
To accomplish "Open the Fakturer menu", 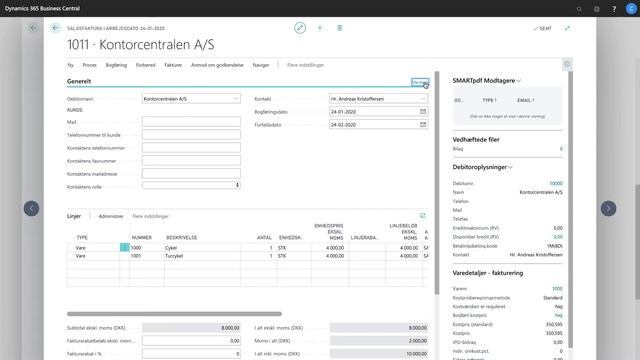I will click(x=173, y=65).
